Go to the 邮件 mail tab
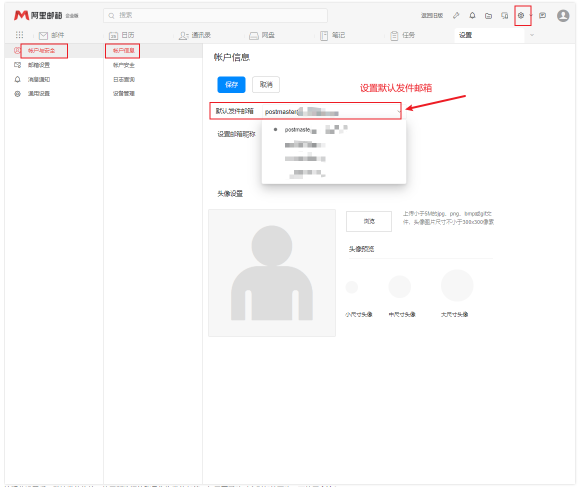Image resolution: width=580 pixels, height=487 pixels. coord(51,35)
